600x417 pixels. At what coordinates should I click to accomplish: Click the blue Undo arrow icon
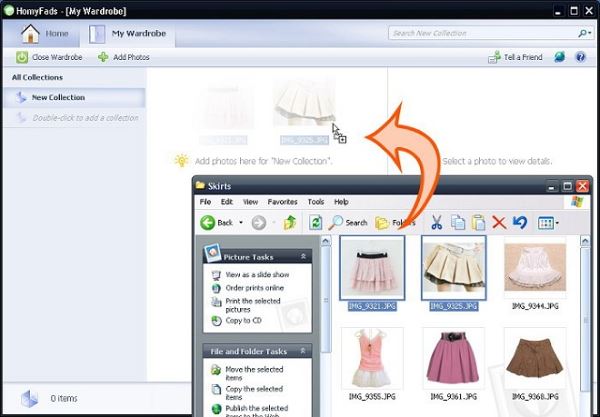[520, 222]
